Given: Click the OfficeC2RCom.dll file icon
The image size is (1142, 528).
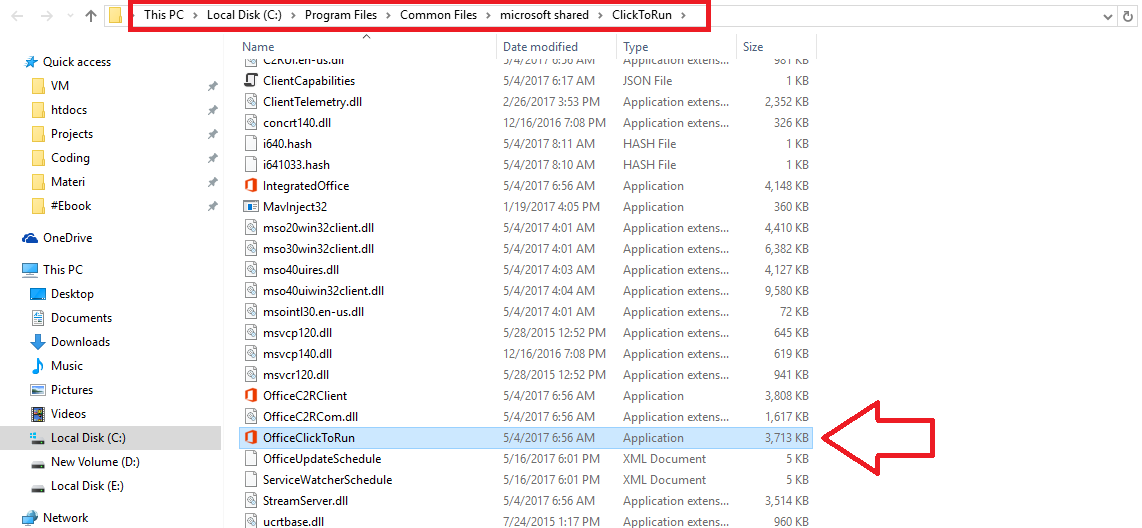Looking at the screenshot, I should (x=251, y=417).
